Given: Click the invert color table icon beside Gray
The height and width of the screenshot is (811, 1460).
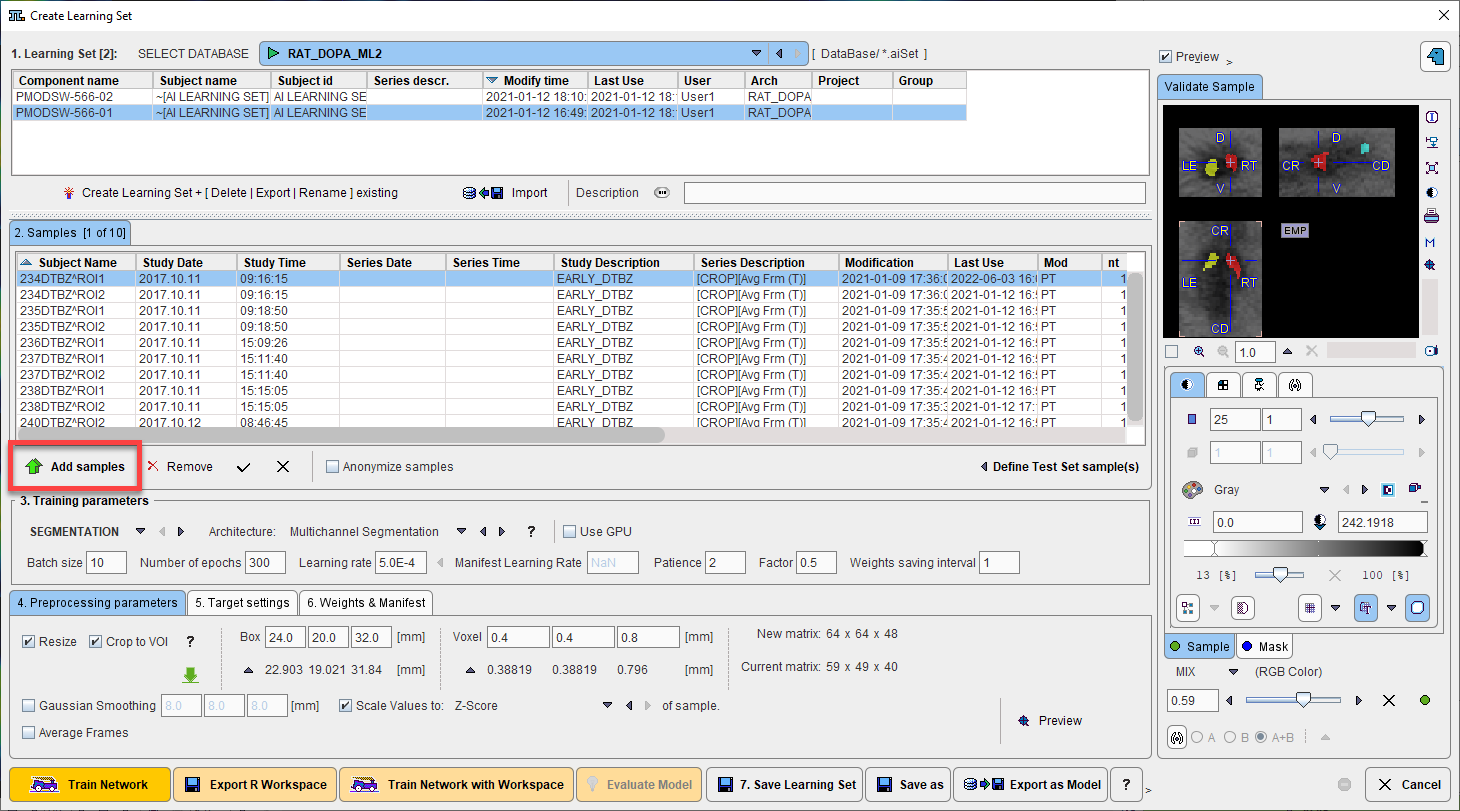Looking at the screenshot, I should click(x=1388, y=490).
